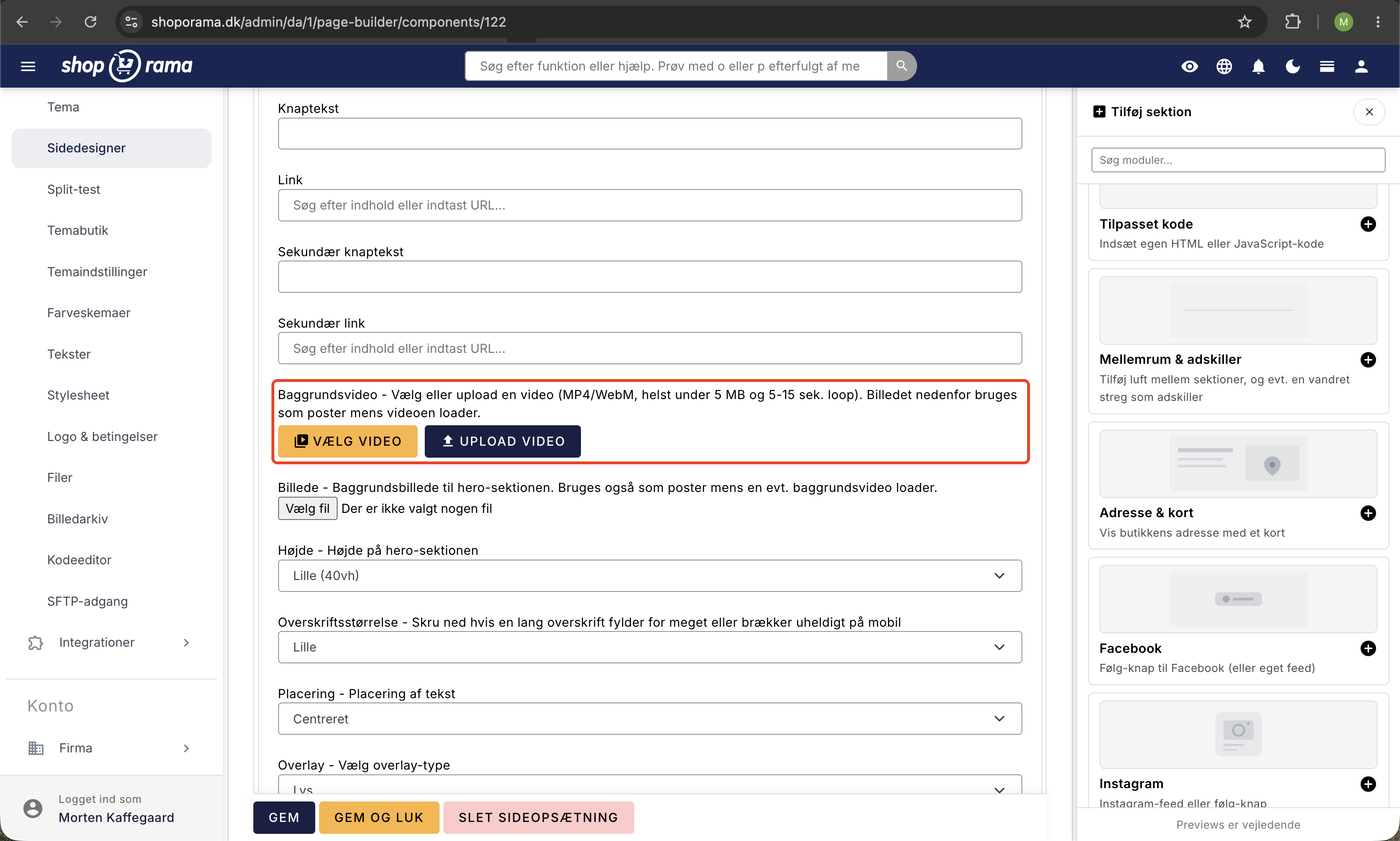
Task: Click the eye preview icon in header
Action: tap(1189, 66)
